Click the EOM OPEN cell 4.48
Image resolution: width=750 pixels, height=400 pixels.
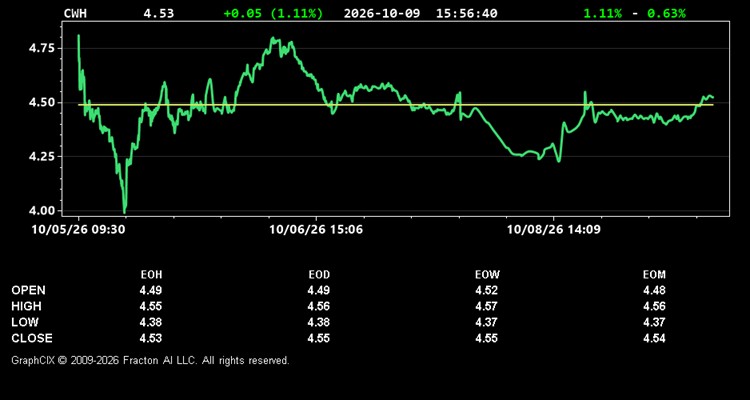point(654,290)
